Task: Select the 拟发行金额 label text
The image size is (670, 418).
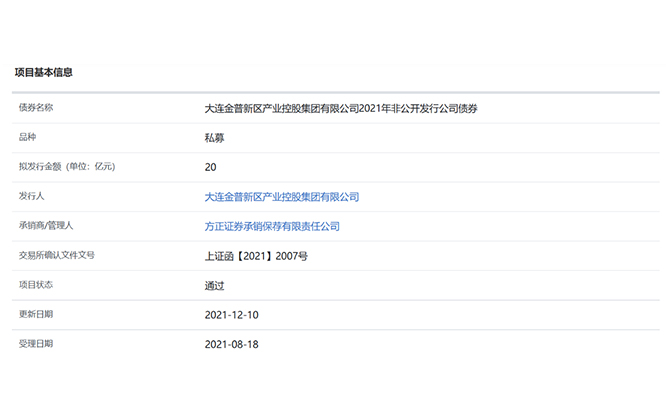Action: coord(40,166)
